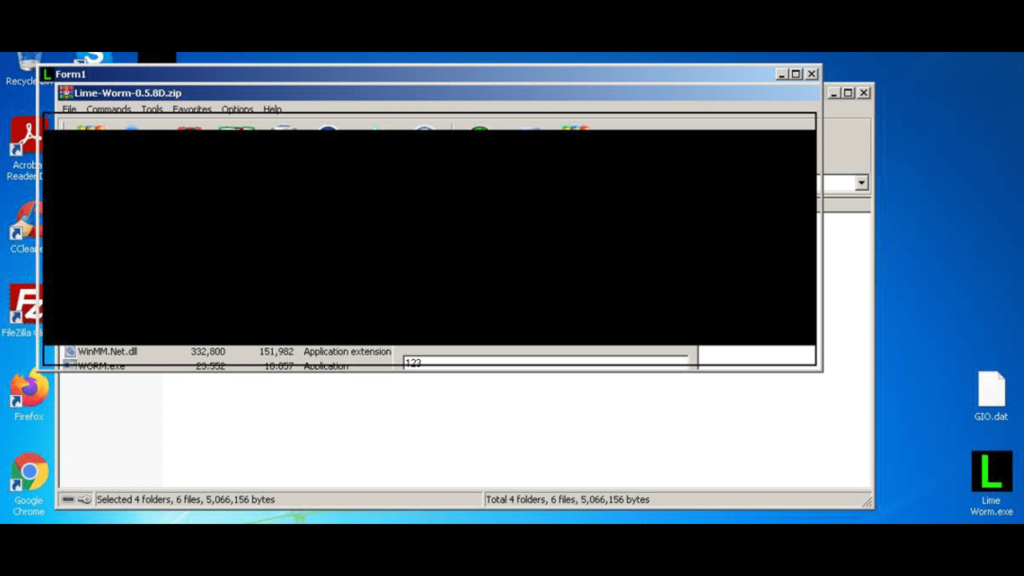This screenshot has height=576, width=1024.
Task: Select the WinMM.Net.dll file name
Action: tap(108, 351)
